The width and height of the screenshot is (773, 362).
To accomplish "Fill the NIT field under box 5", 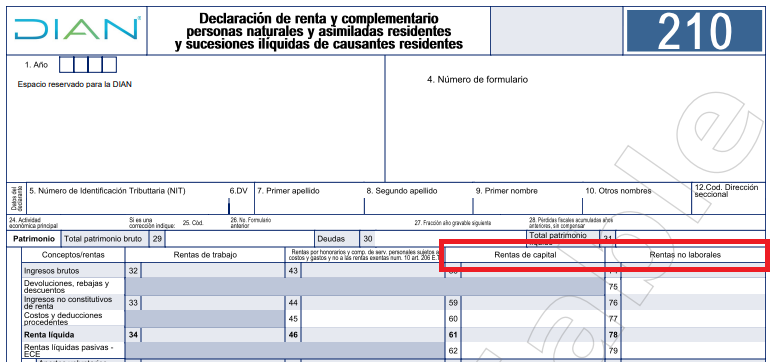I will click(x=127, y=205).
